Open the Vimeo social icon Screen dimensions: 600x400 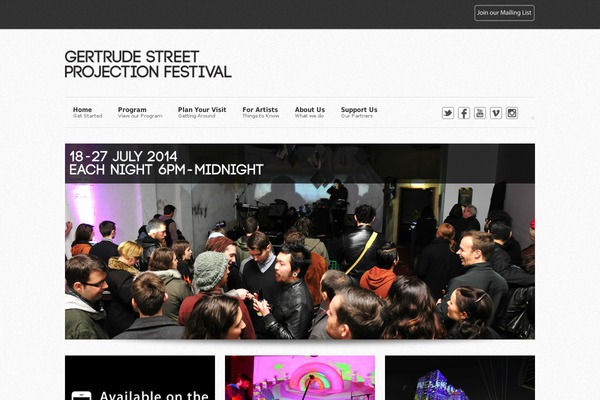coord(496,113)
